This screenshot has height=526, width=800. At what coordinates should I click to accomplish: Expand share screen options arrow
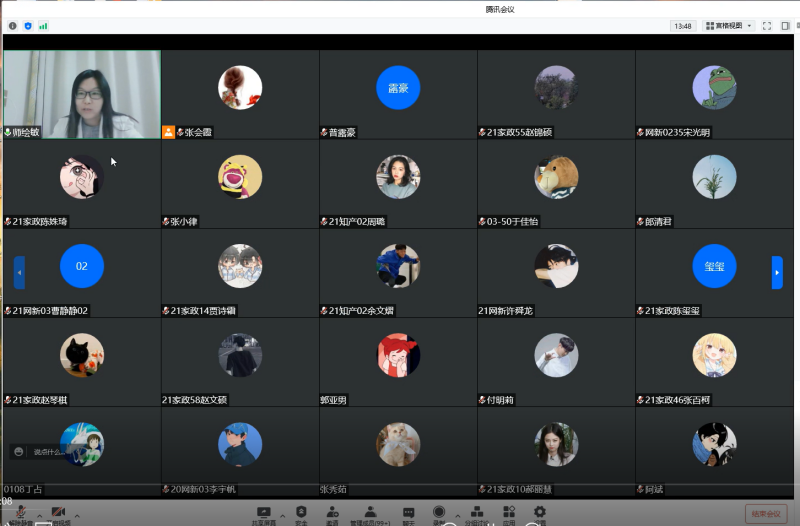281,514
